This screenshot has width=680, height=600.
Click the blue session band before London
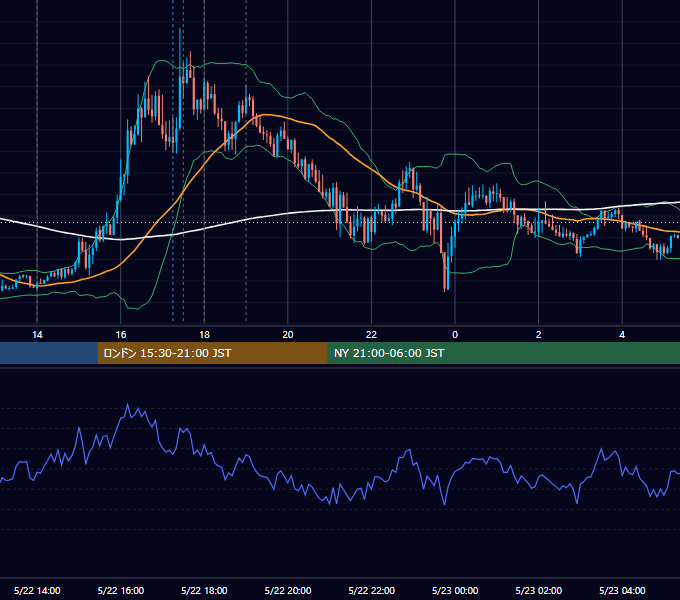coord(49,353)
